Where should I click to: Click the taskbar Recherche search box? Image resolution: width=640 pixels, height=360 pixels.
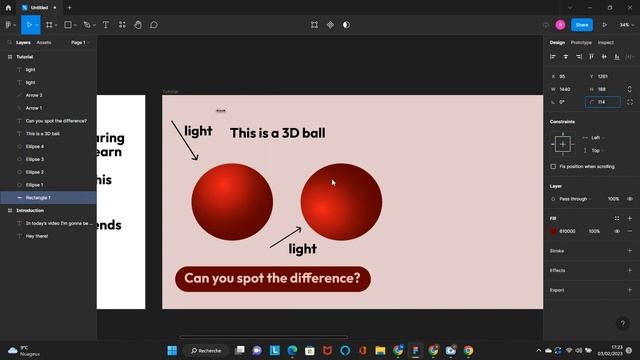click(207, 351)
